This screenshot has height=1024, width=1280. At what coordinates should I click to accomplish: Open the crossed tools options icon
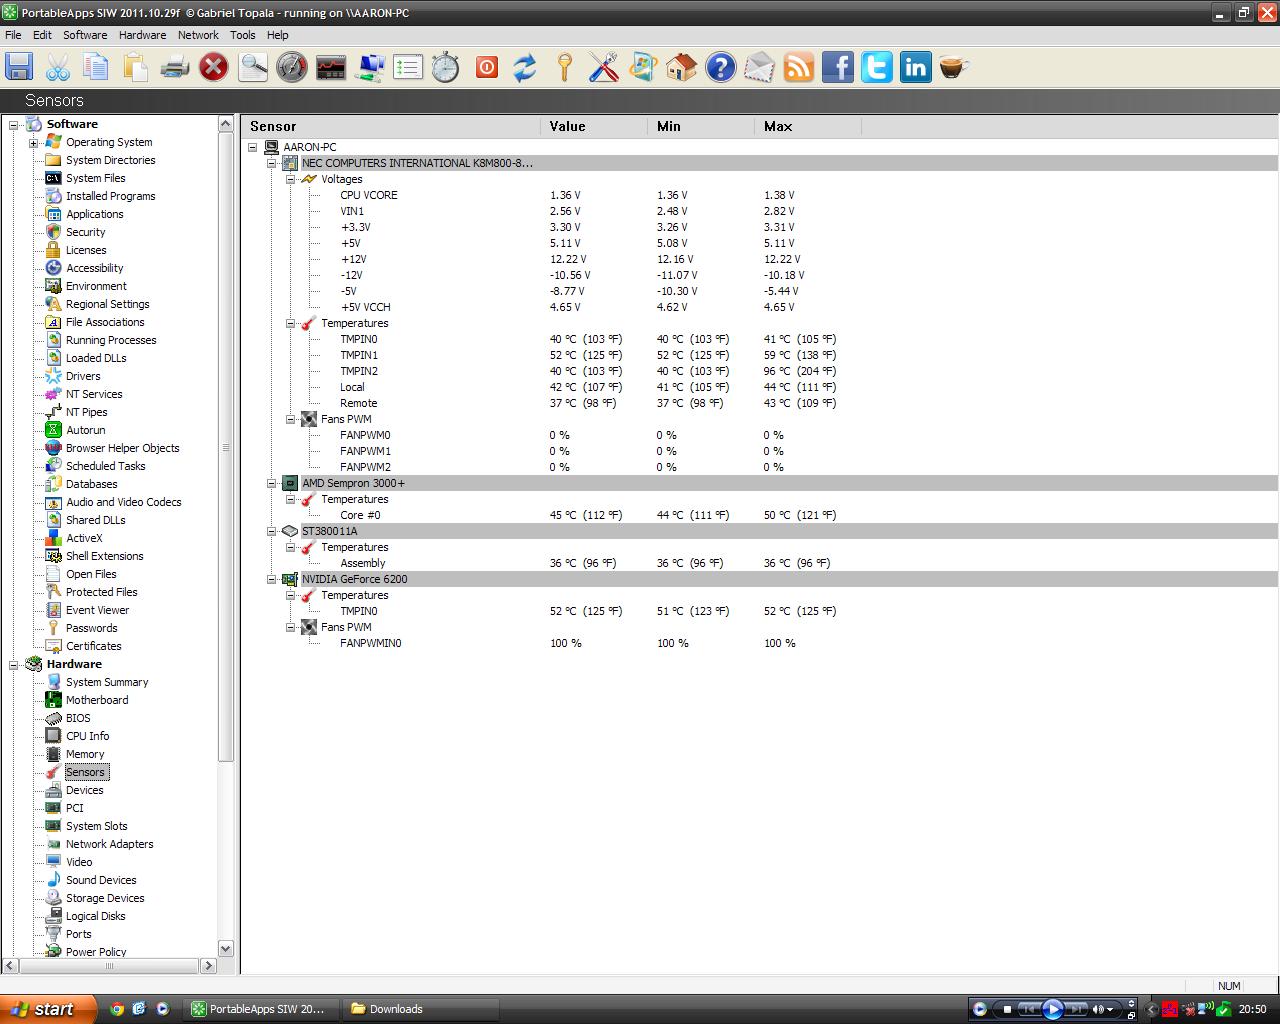(x=603, y=67)
